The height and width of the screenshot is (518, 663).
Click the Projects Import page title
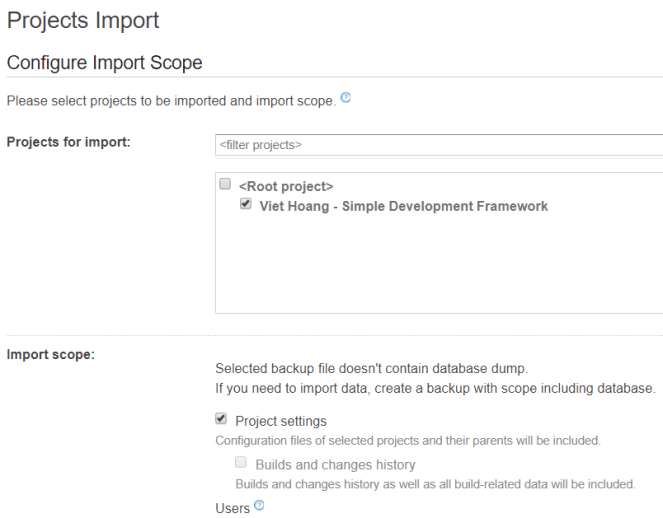[x=83, y=20]
